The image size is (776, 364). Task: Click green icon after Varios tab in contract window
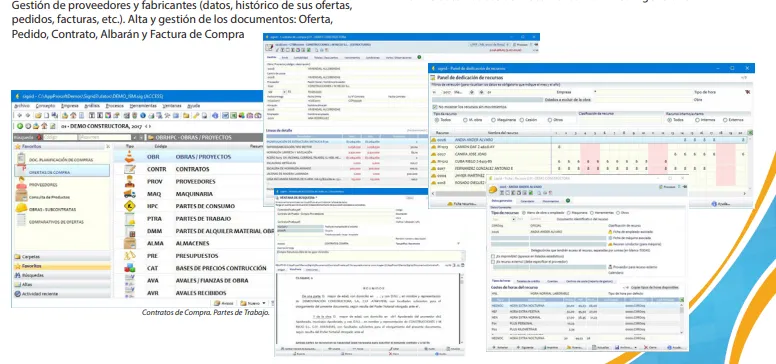pyautogui.click(x=419, y=57)
